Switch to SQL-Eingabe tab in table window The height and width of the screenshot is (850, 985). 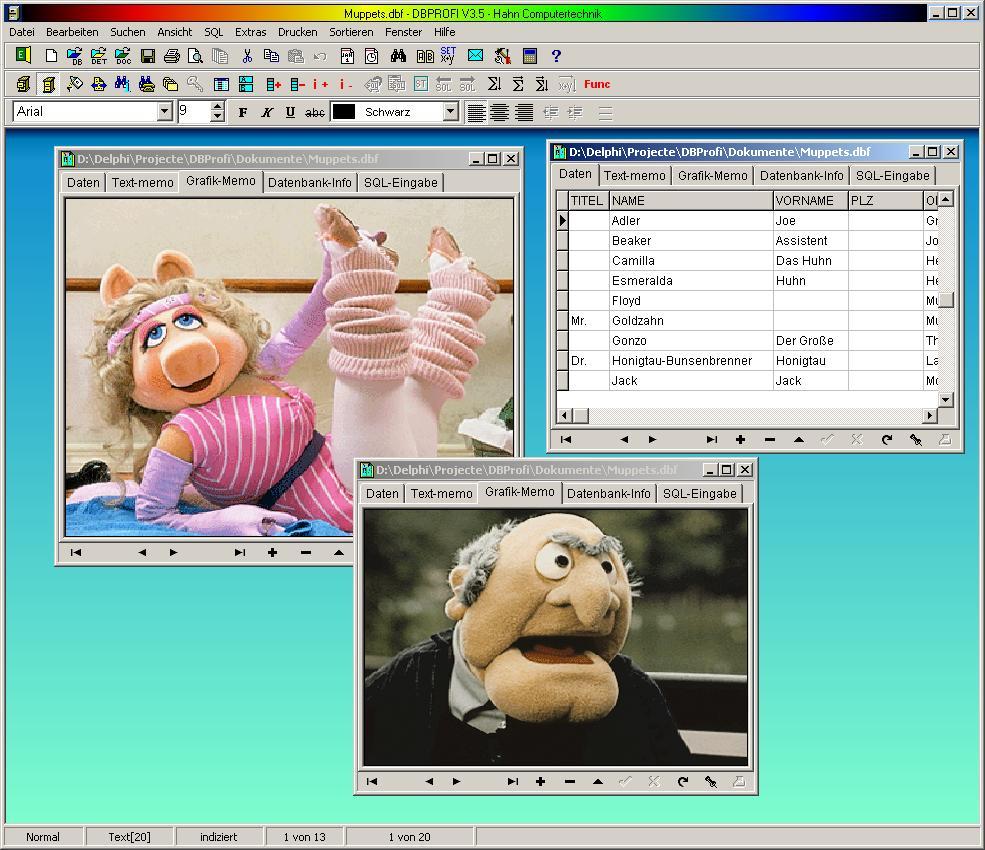(893, 176)
